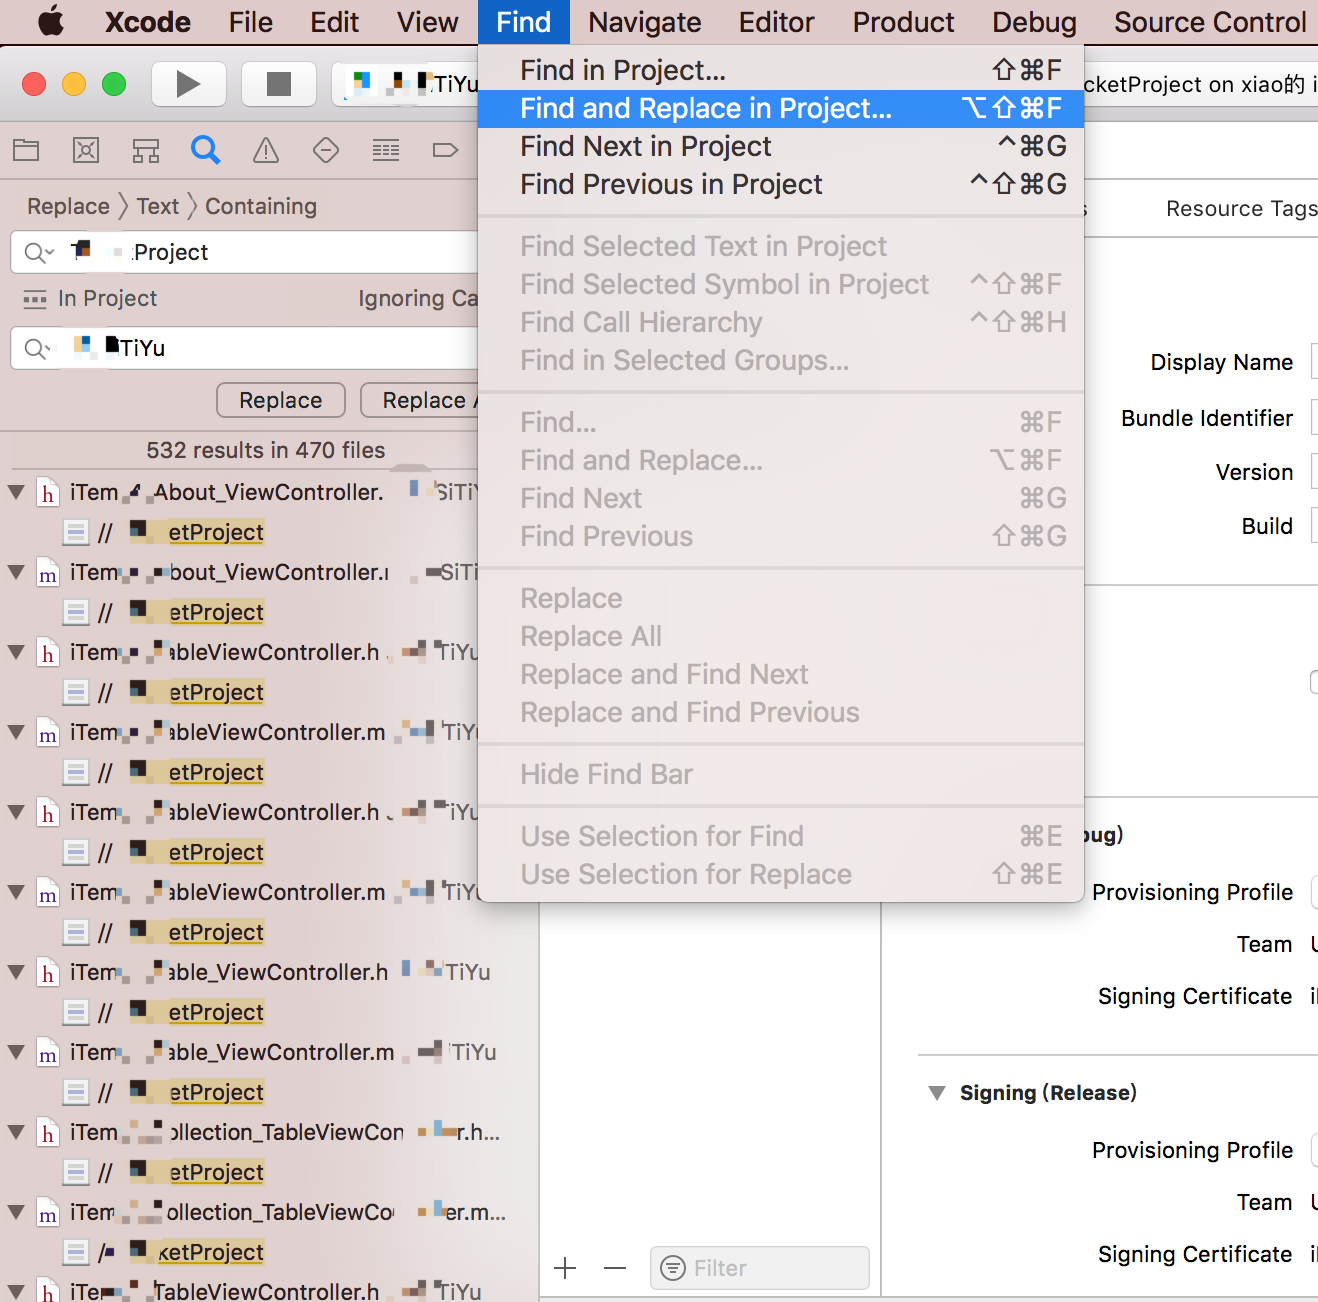Click header file icon of About_ViewController.h
1318x1302 pixels.
(x=47, y=493)
